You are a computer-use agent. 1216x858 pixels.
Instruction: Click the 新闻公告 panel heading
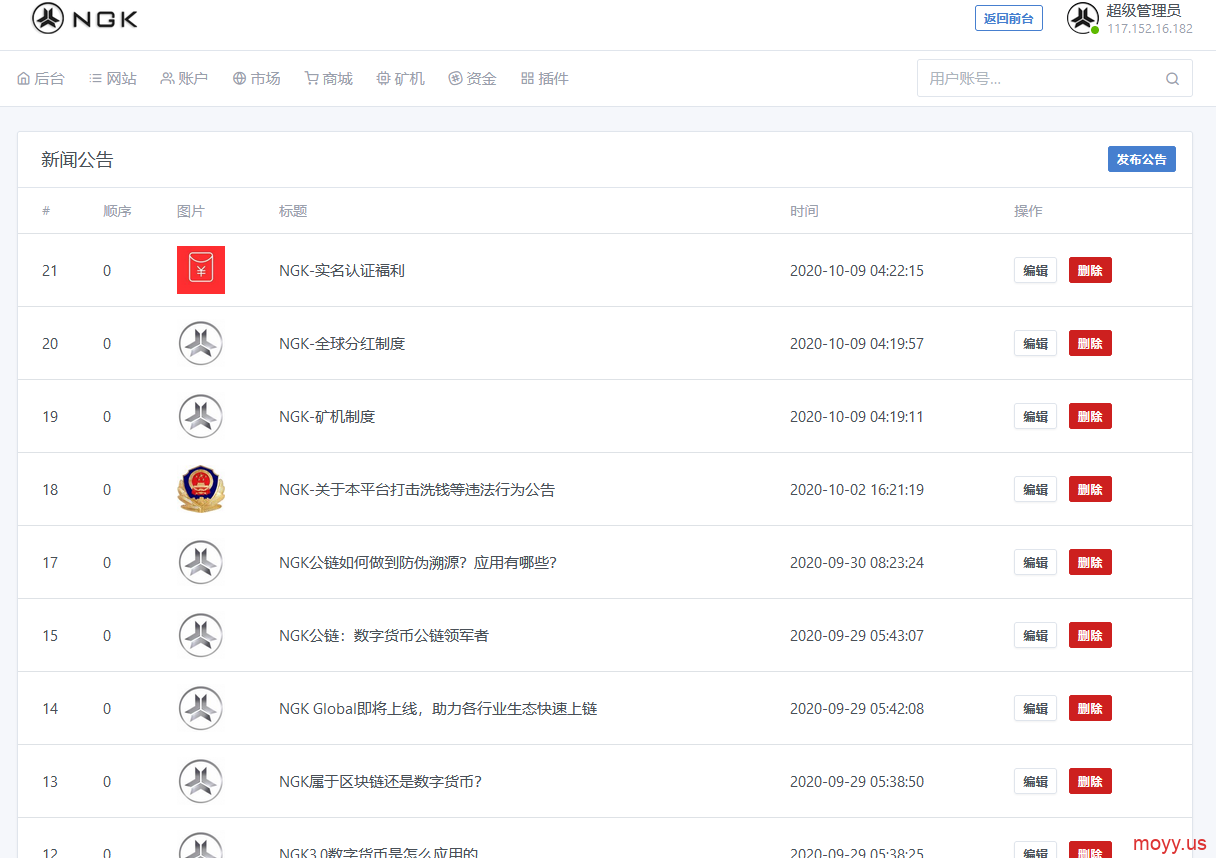pos(77,159)
